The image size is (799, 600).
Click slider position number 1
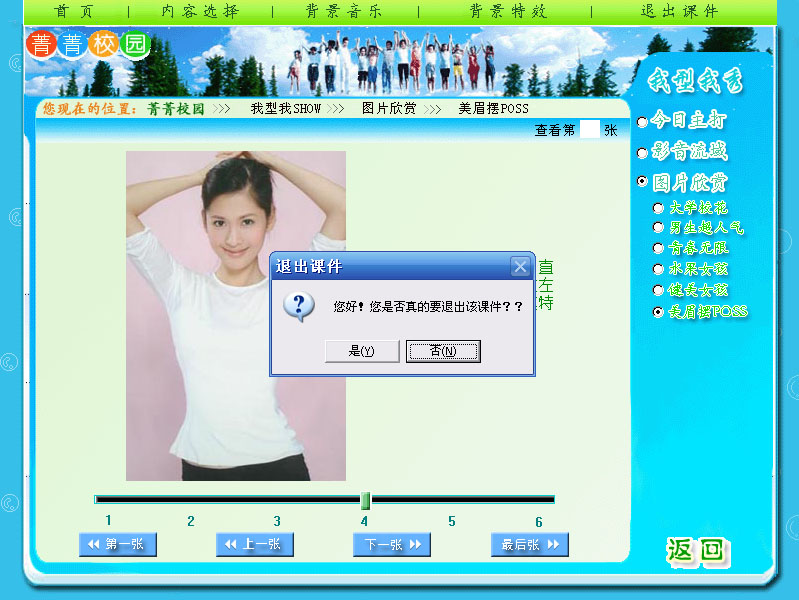[x=108, y=520]
